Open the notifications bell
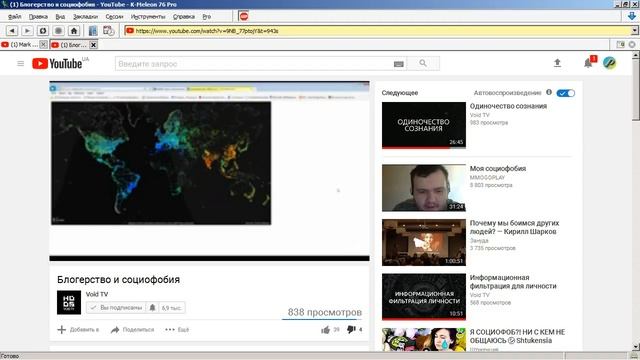This screenshot has height=360, width=640. (x=588, y=63)
